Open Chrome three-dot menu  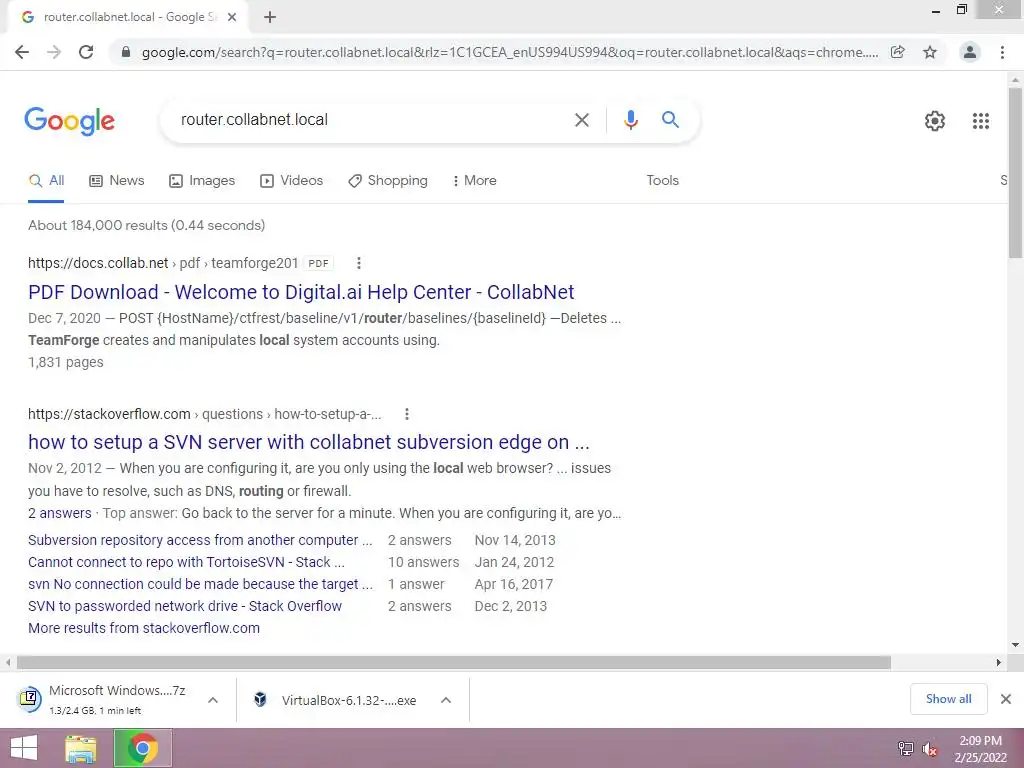(x=1002, y=52)
